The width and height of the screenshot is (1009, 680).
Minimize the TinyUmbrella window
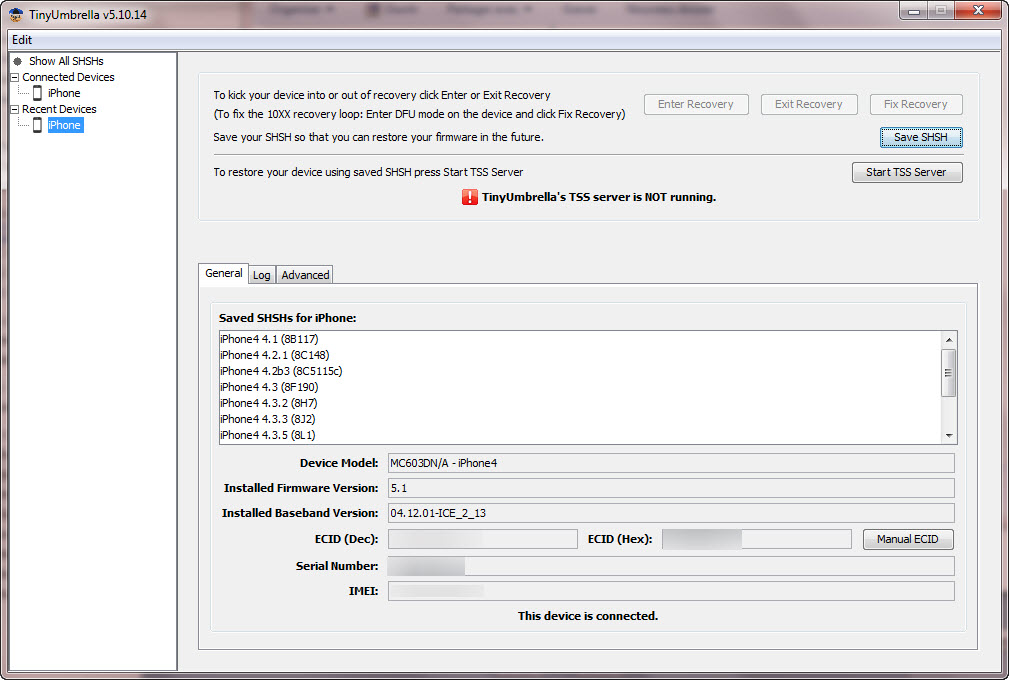pyautogui.click(x=914, y=10)
